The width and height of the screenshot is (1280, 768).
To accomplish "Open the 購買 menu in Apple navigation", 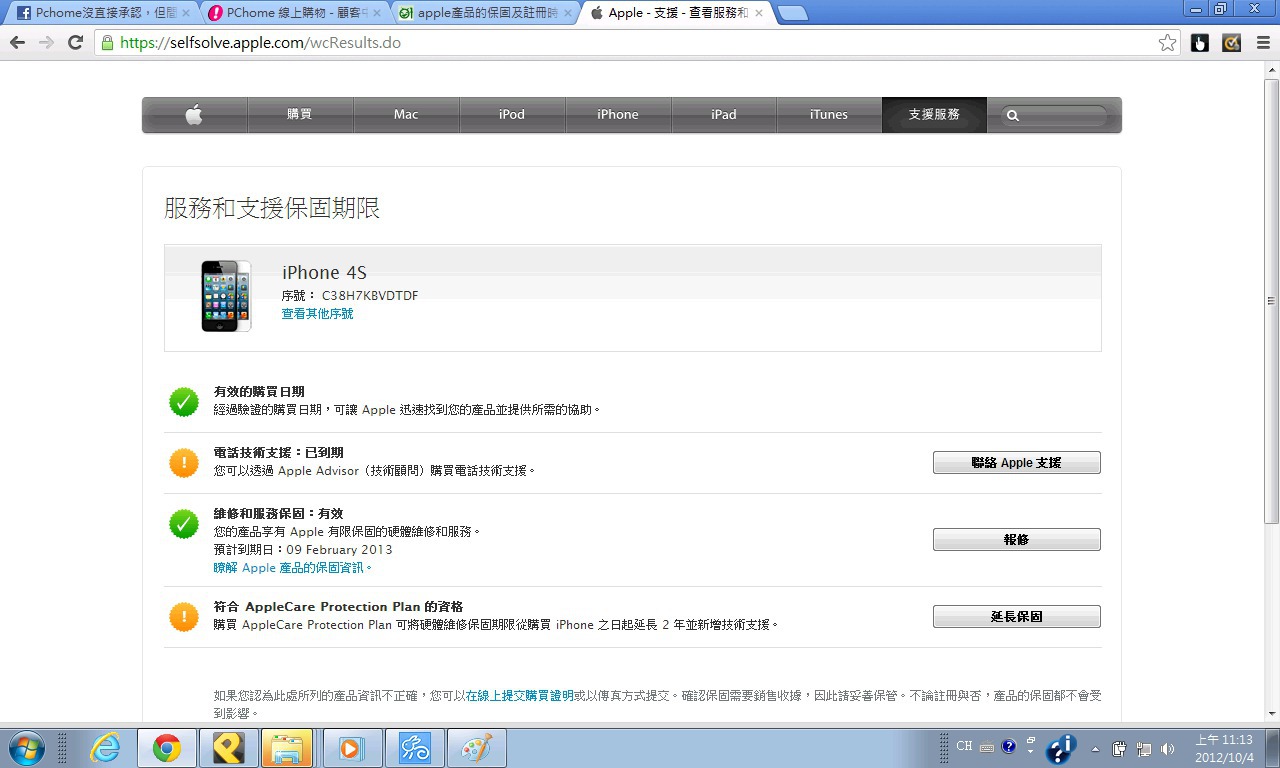I will (300, 115).
